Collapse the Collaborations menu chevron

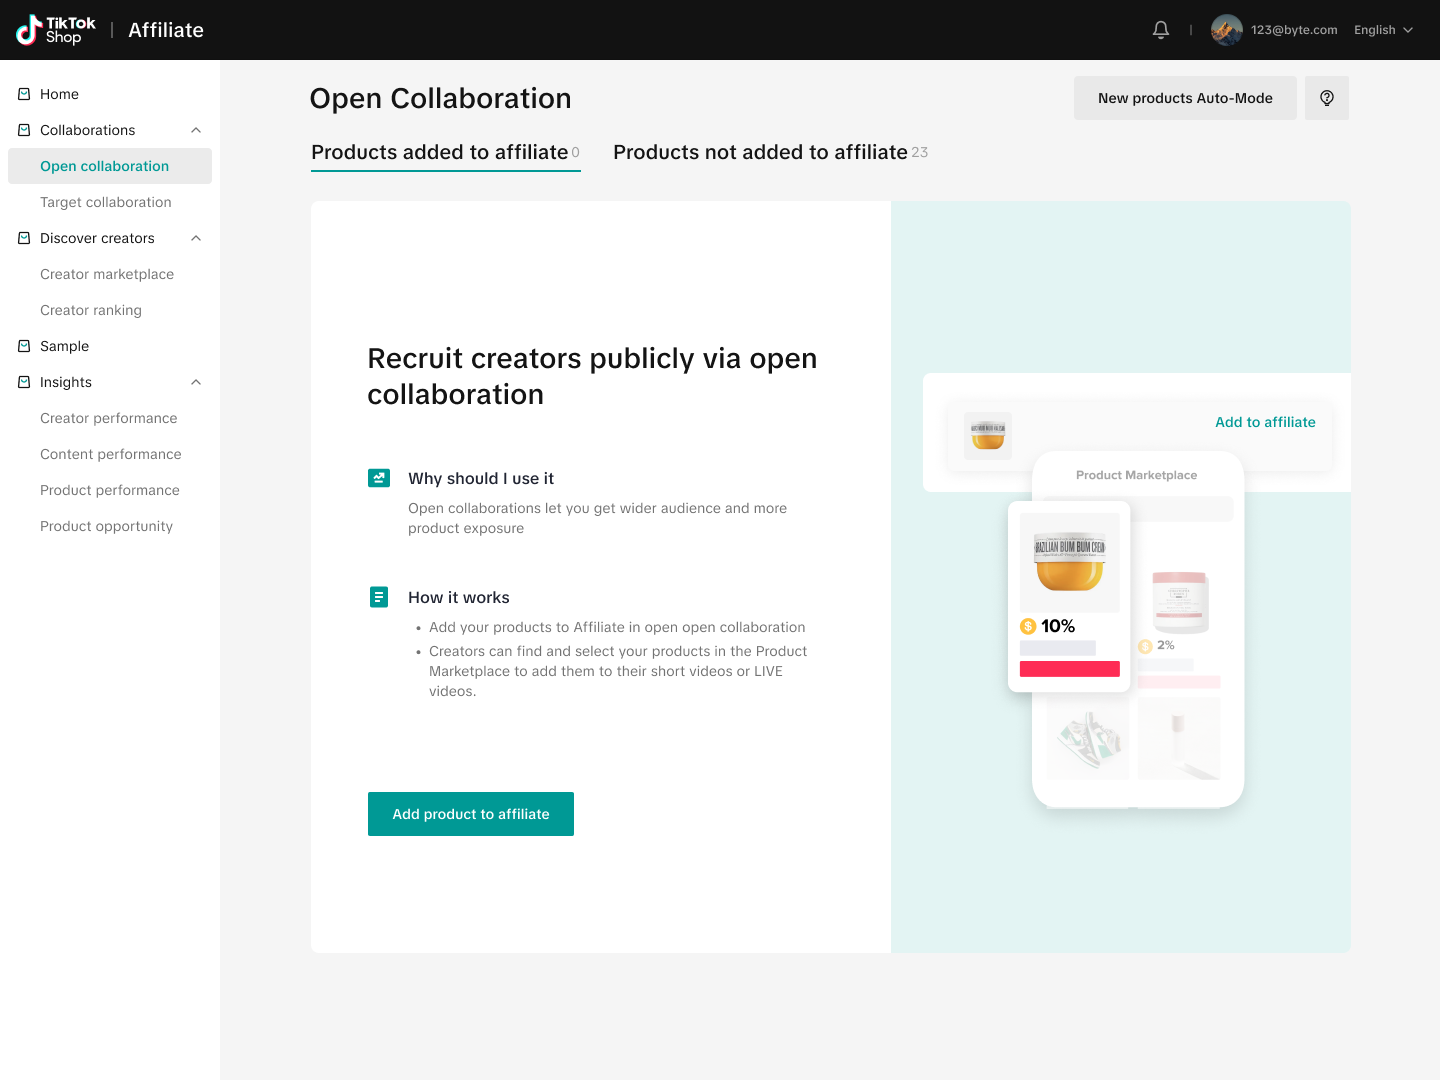point(196,130)
